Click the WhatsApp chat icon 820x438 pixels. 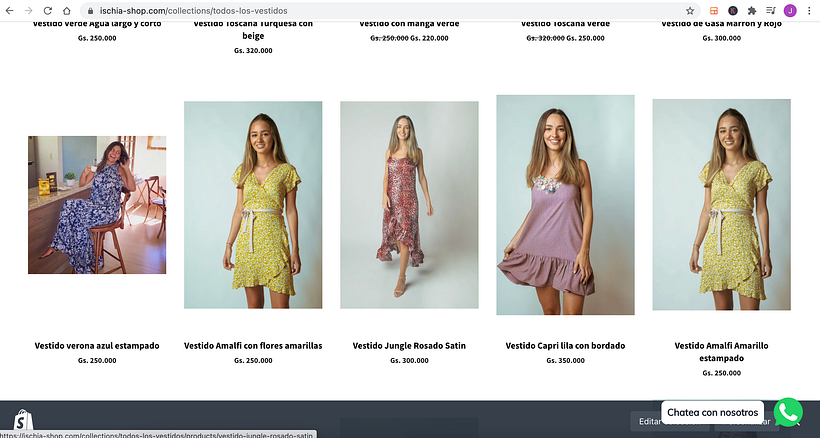(x=788, y=412)
